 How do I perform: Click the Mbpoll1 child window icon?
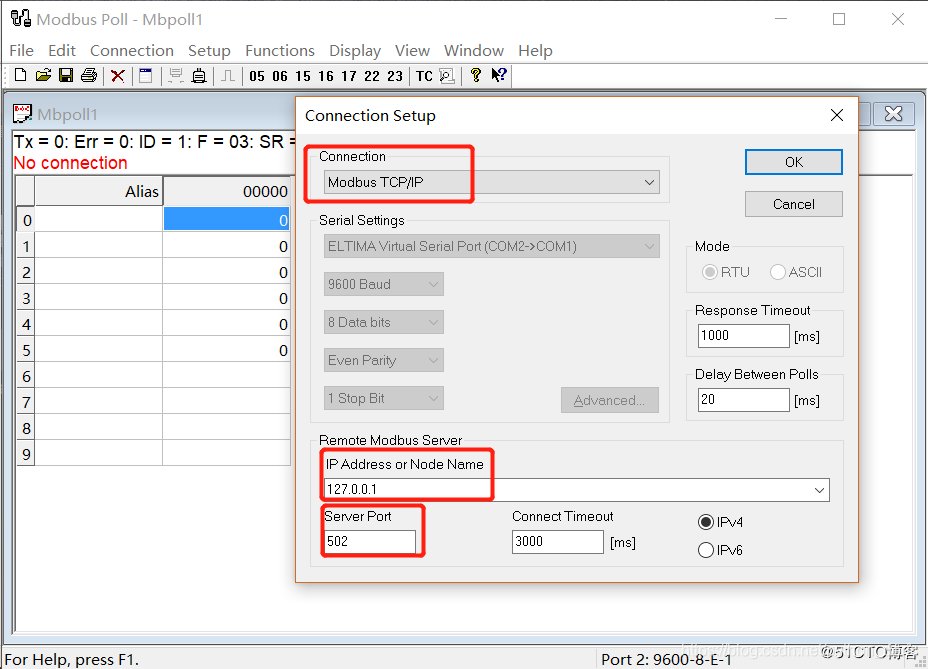click(x=22, y=114)
